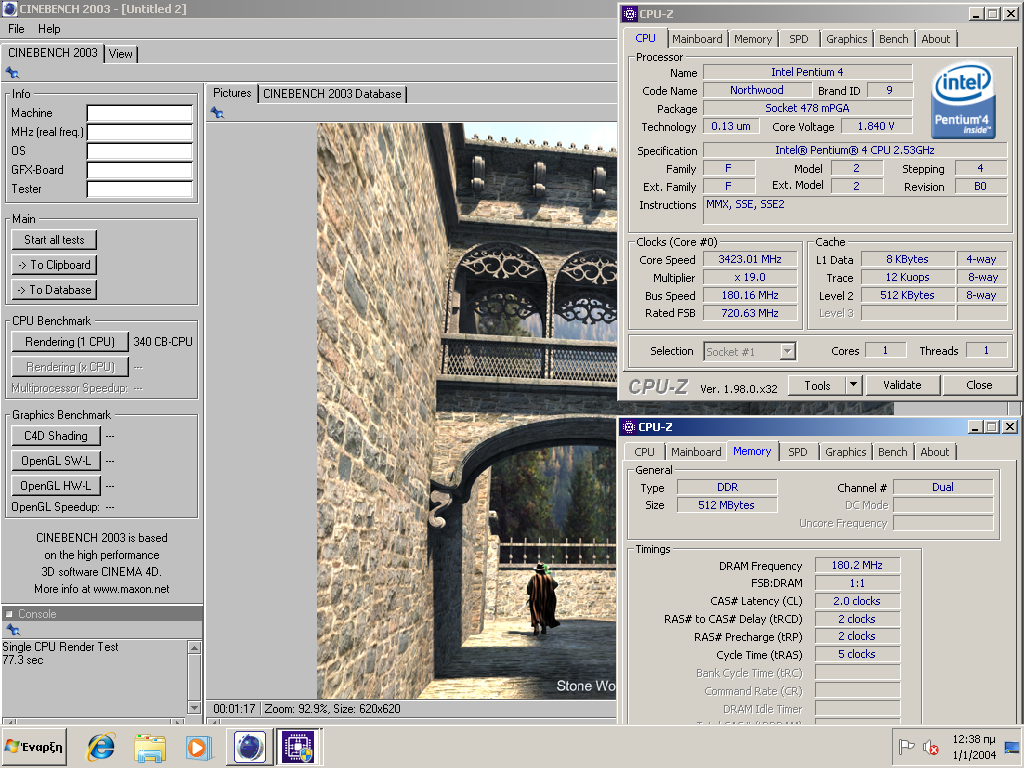Toggle the Console panel header square
1024x768 pixels.
[9, 614]
